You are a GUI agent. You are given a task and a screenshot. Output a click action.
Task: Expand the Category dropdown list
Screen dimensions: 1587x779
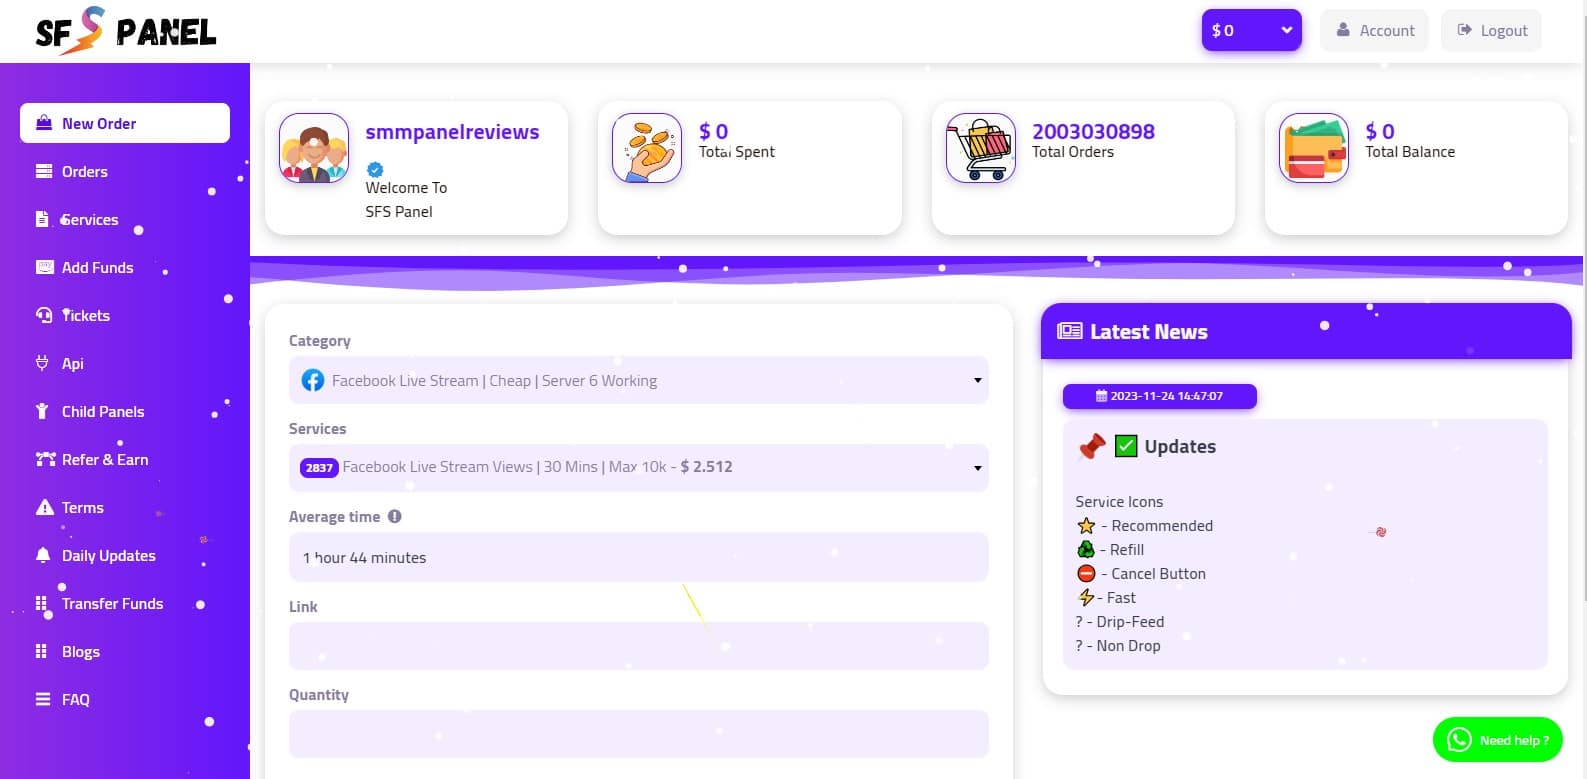[x=638, y=381]
